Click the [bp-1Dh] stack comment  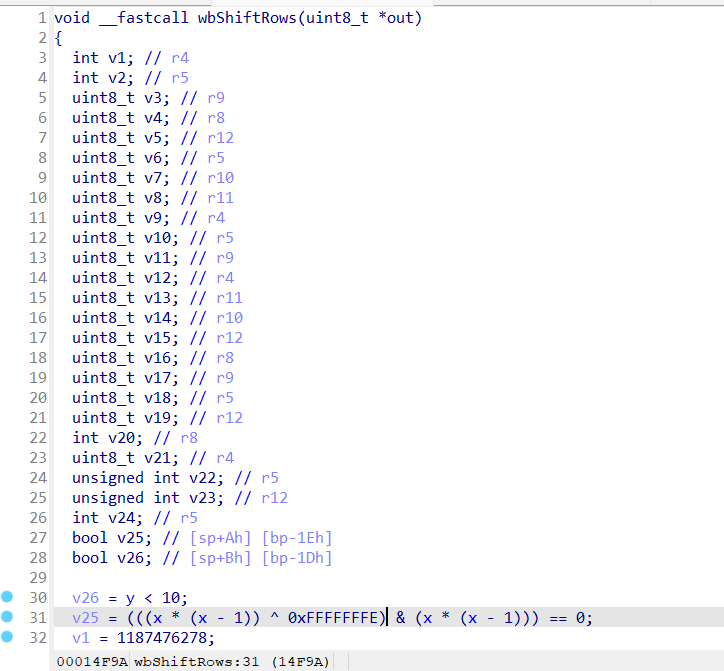(x=297, y=558)
